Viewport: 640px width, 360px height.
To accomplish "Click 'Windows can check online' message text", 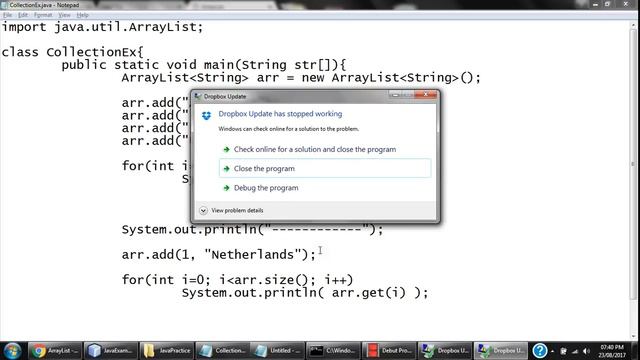I will click(x=289, y=129).
